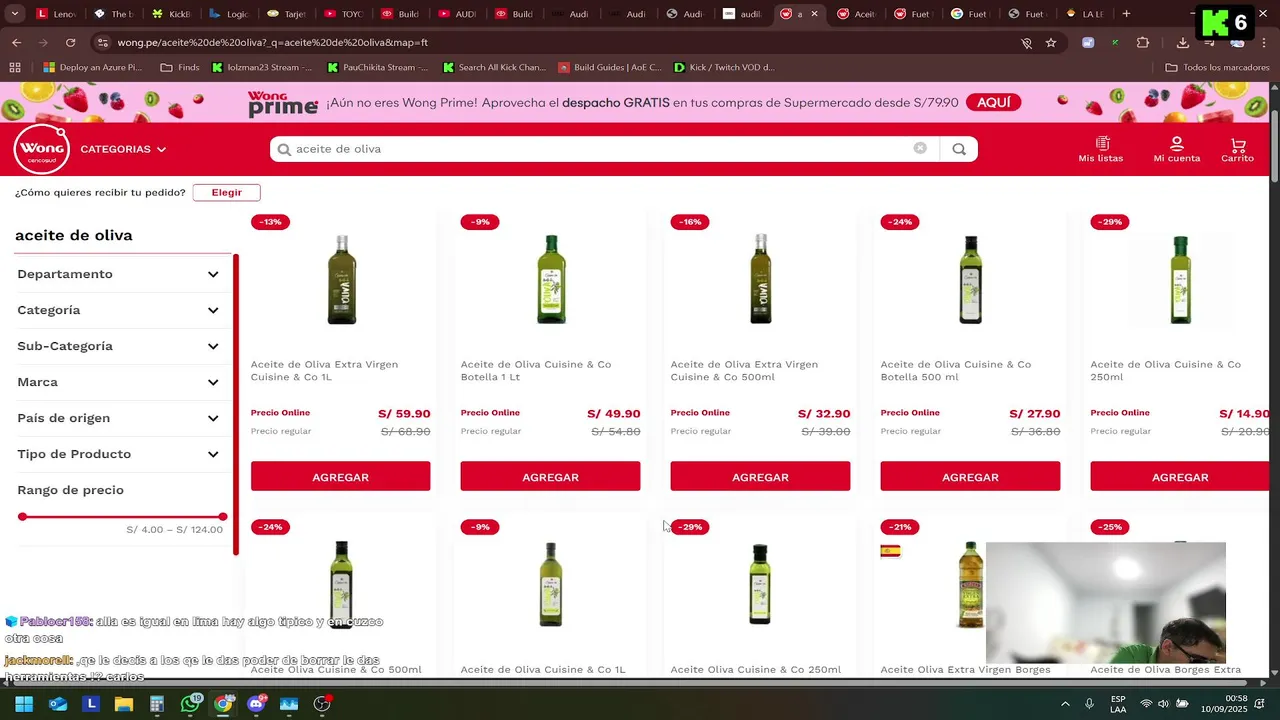
Task: Open Outlook from taskbar
Action: point(58,704)
